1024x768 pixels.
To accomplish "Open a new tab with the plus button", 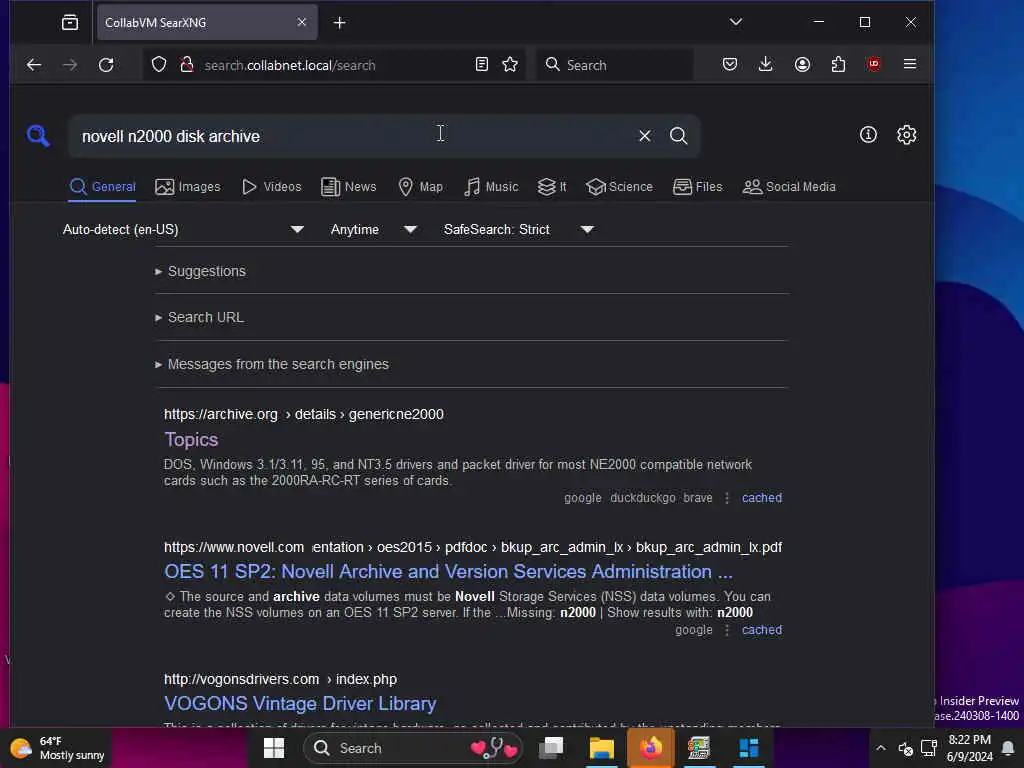I will point(340,23).
